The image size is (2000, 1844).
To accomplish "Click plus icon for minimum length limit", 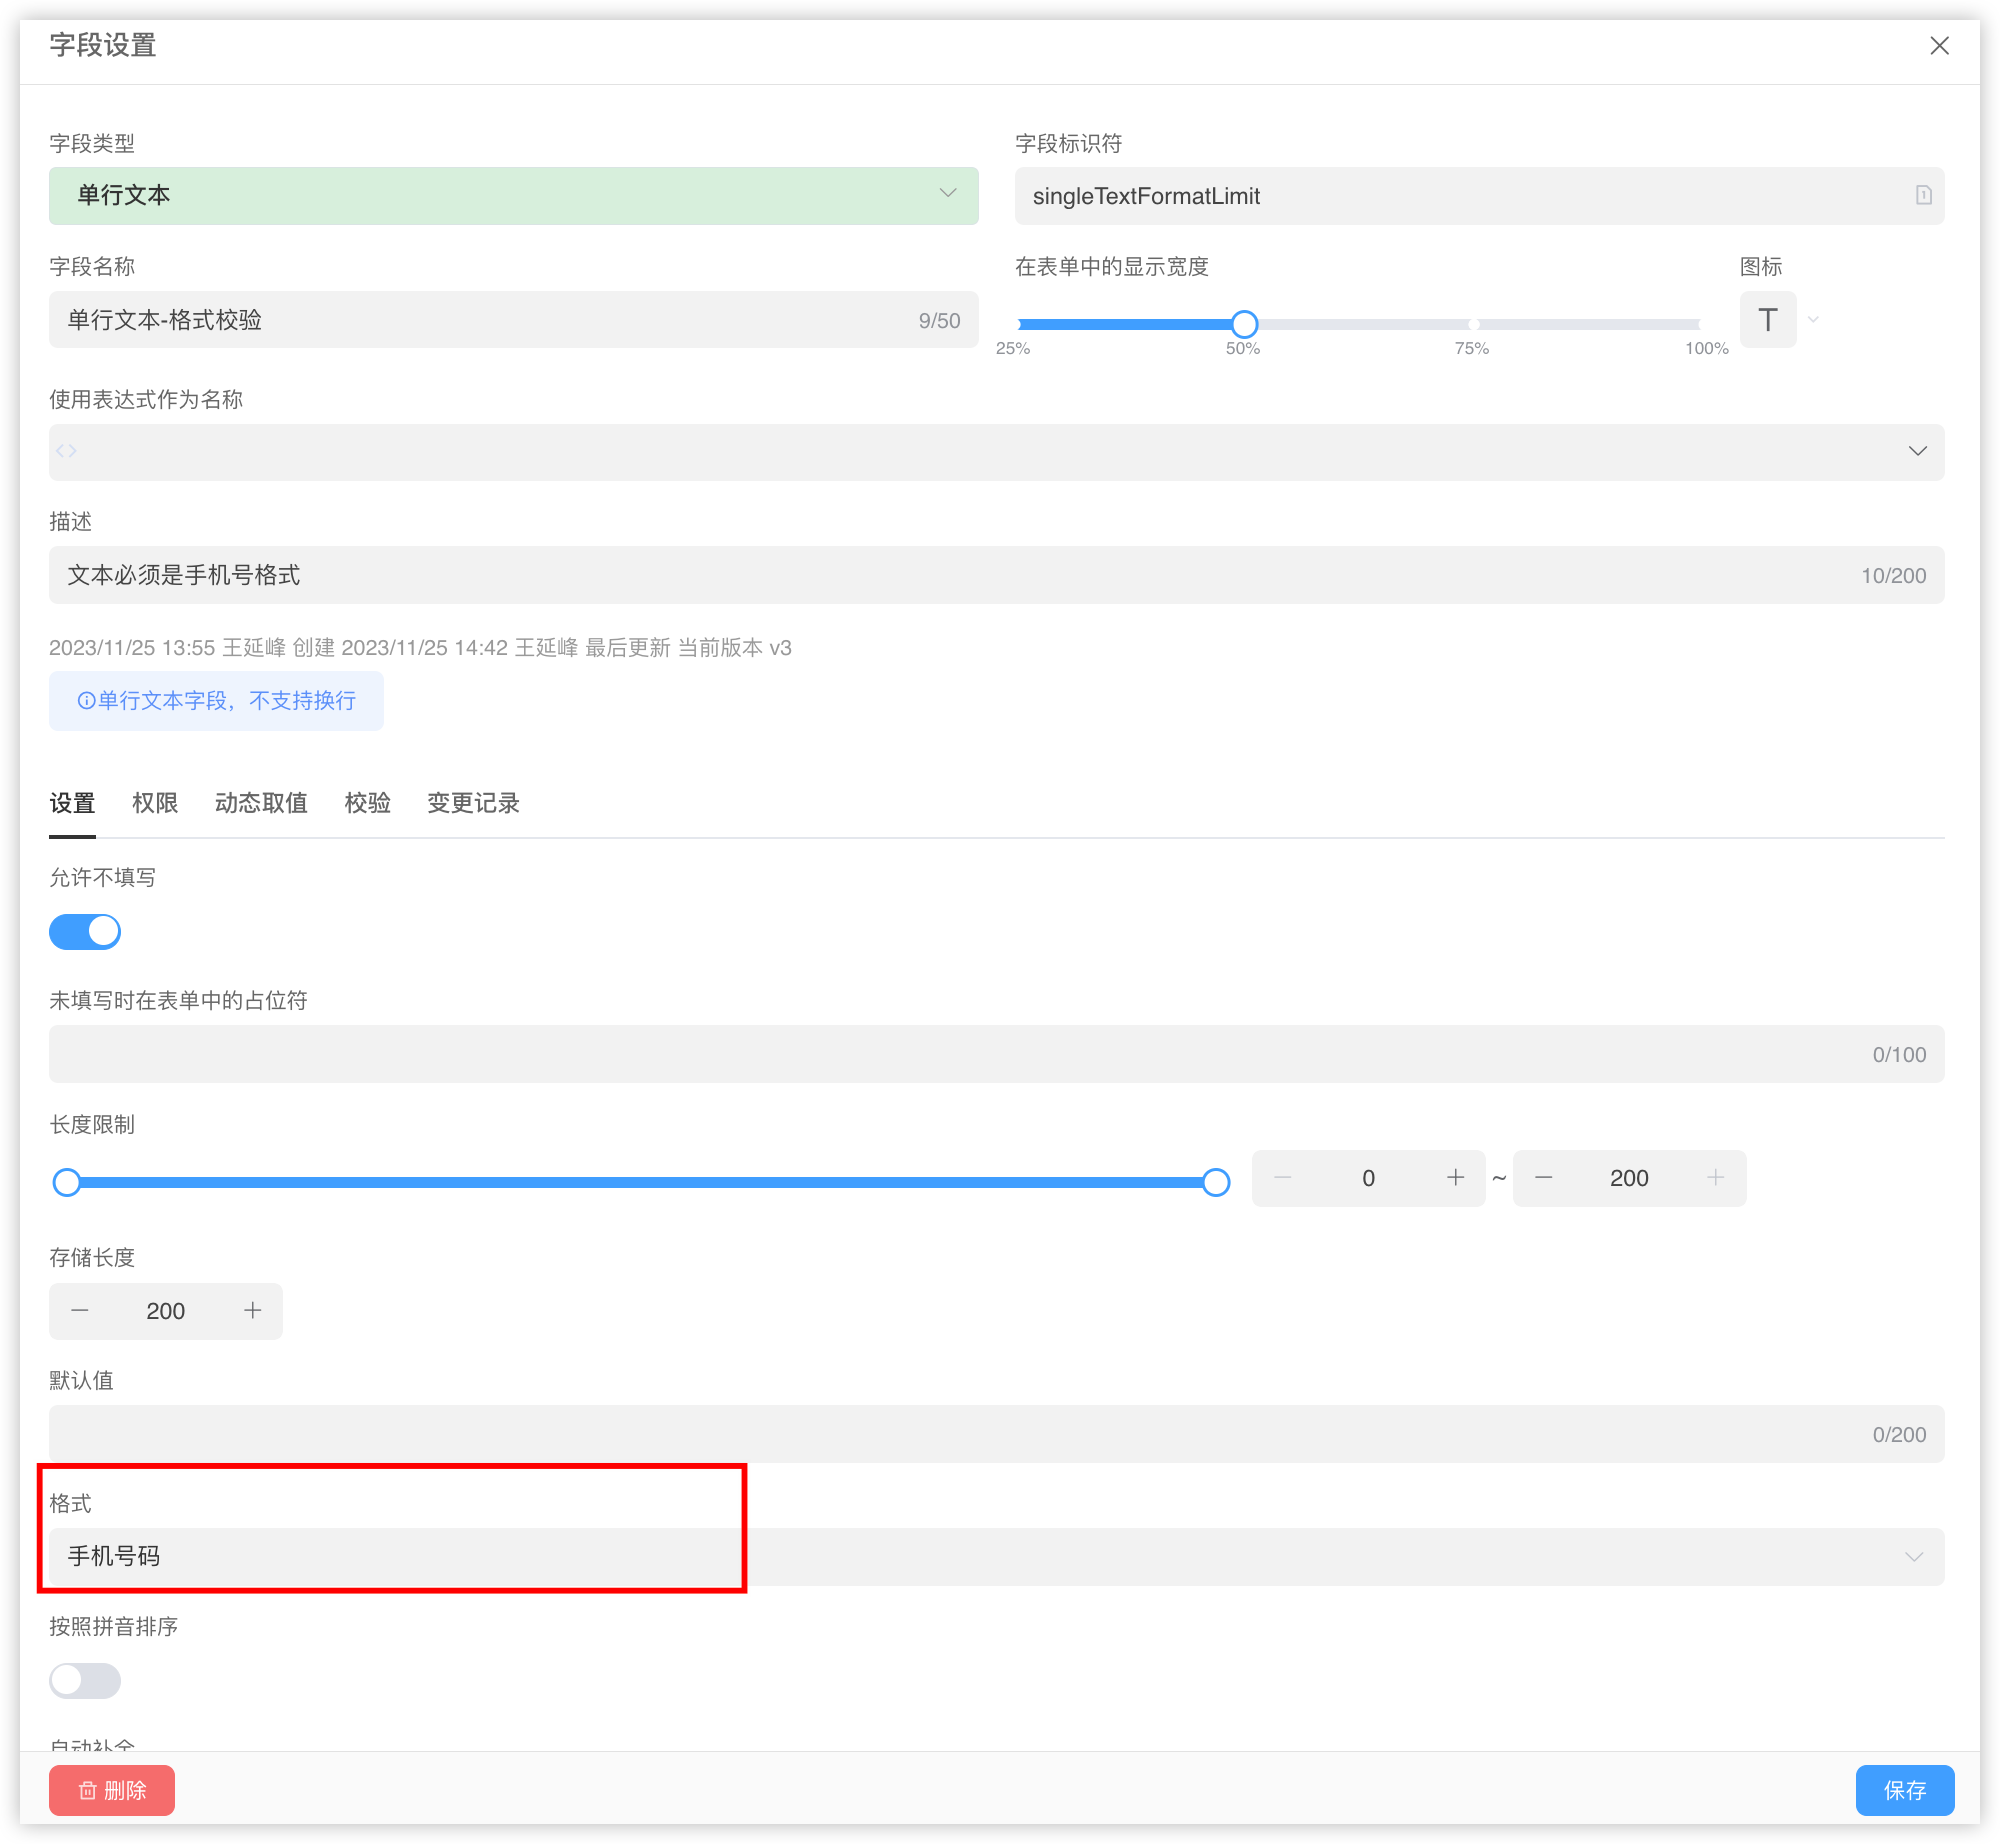I will pos(1455,1178).
